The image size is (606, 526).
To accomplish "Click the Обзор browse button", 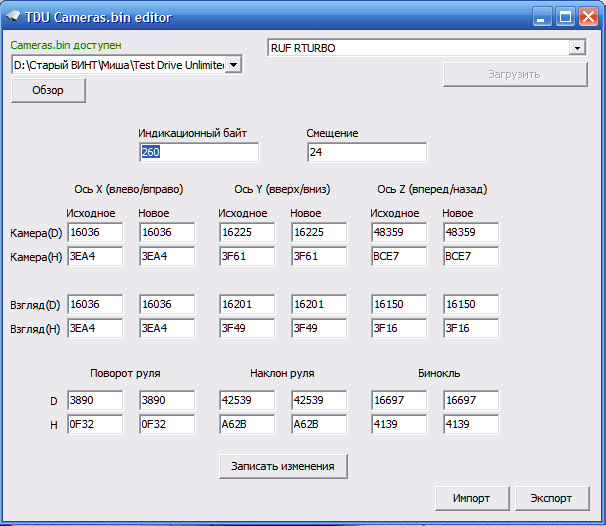I will [48, 90].
